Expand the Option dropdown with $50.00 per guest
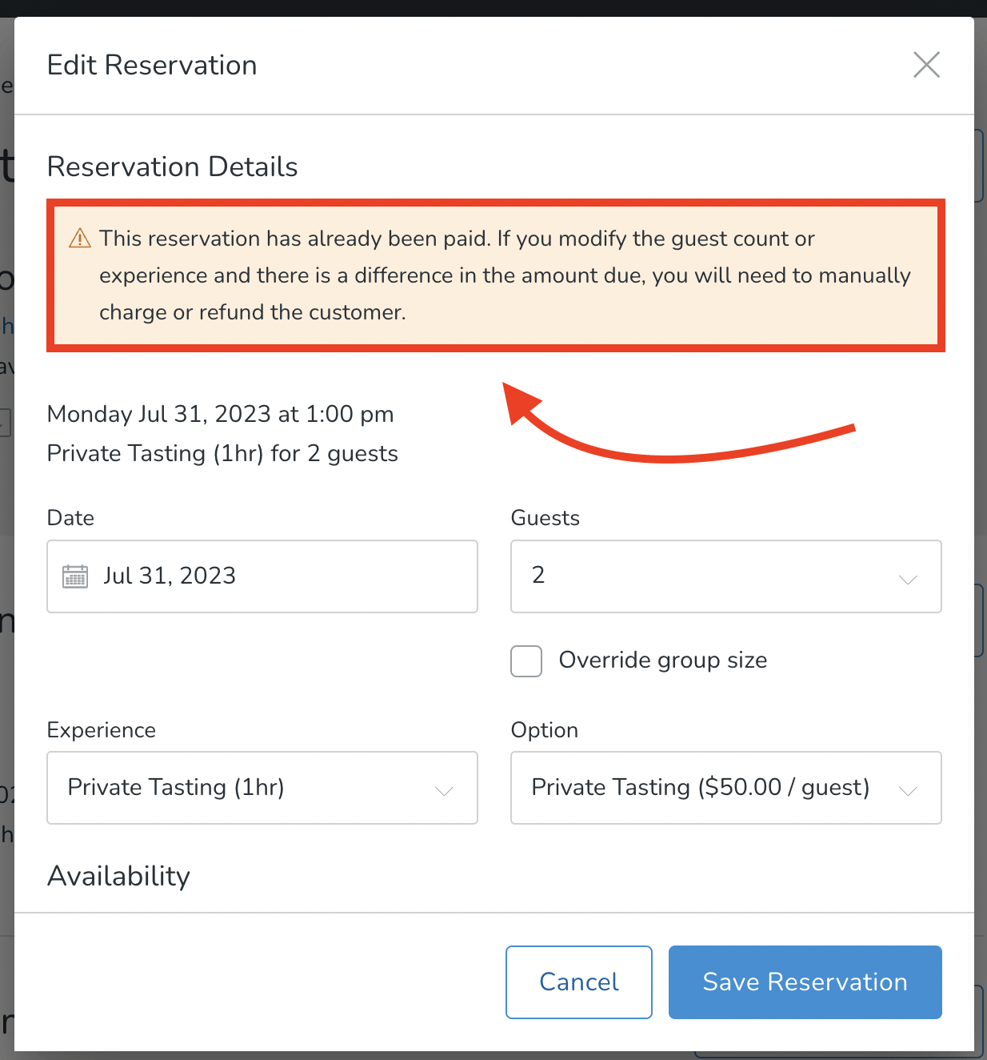 tap(725, 788)
